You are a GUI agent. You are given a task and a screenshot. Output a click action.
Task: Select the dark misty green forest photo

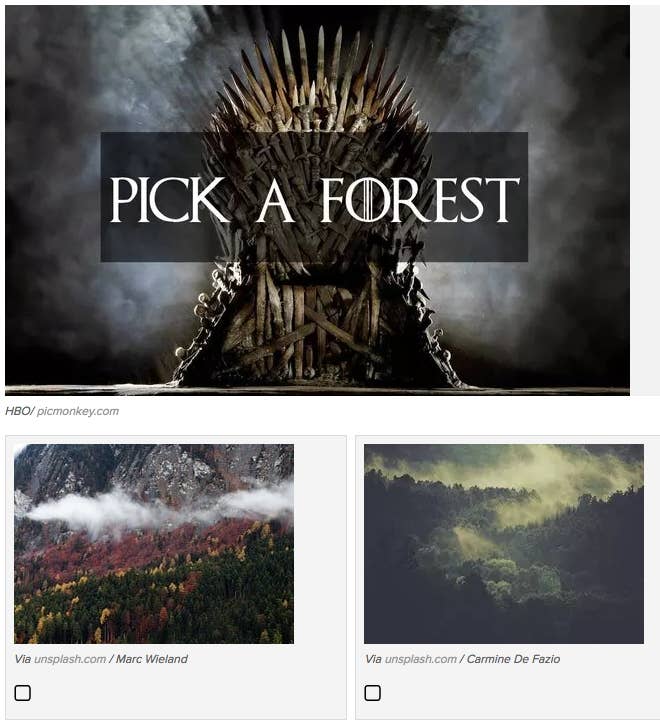point(503,543)
